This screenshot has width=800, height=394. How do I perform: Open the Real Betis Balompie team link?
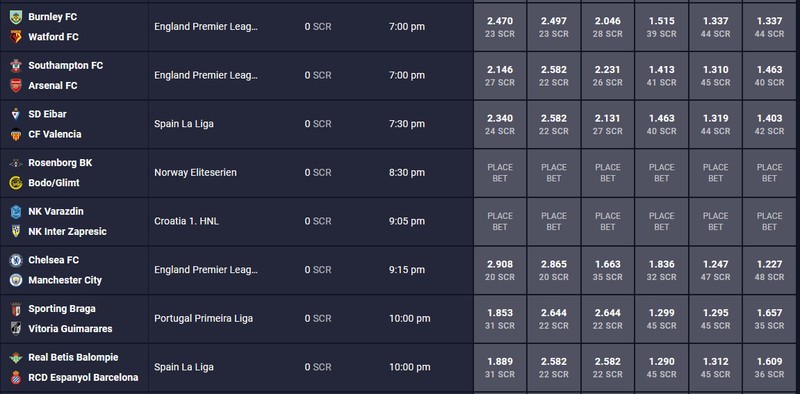tap(73, 357)
